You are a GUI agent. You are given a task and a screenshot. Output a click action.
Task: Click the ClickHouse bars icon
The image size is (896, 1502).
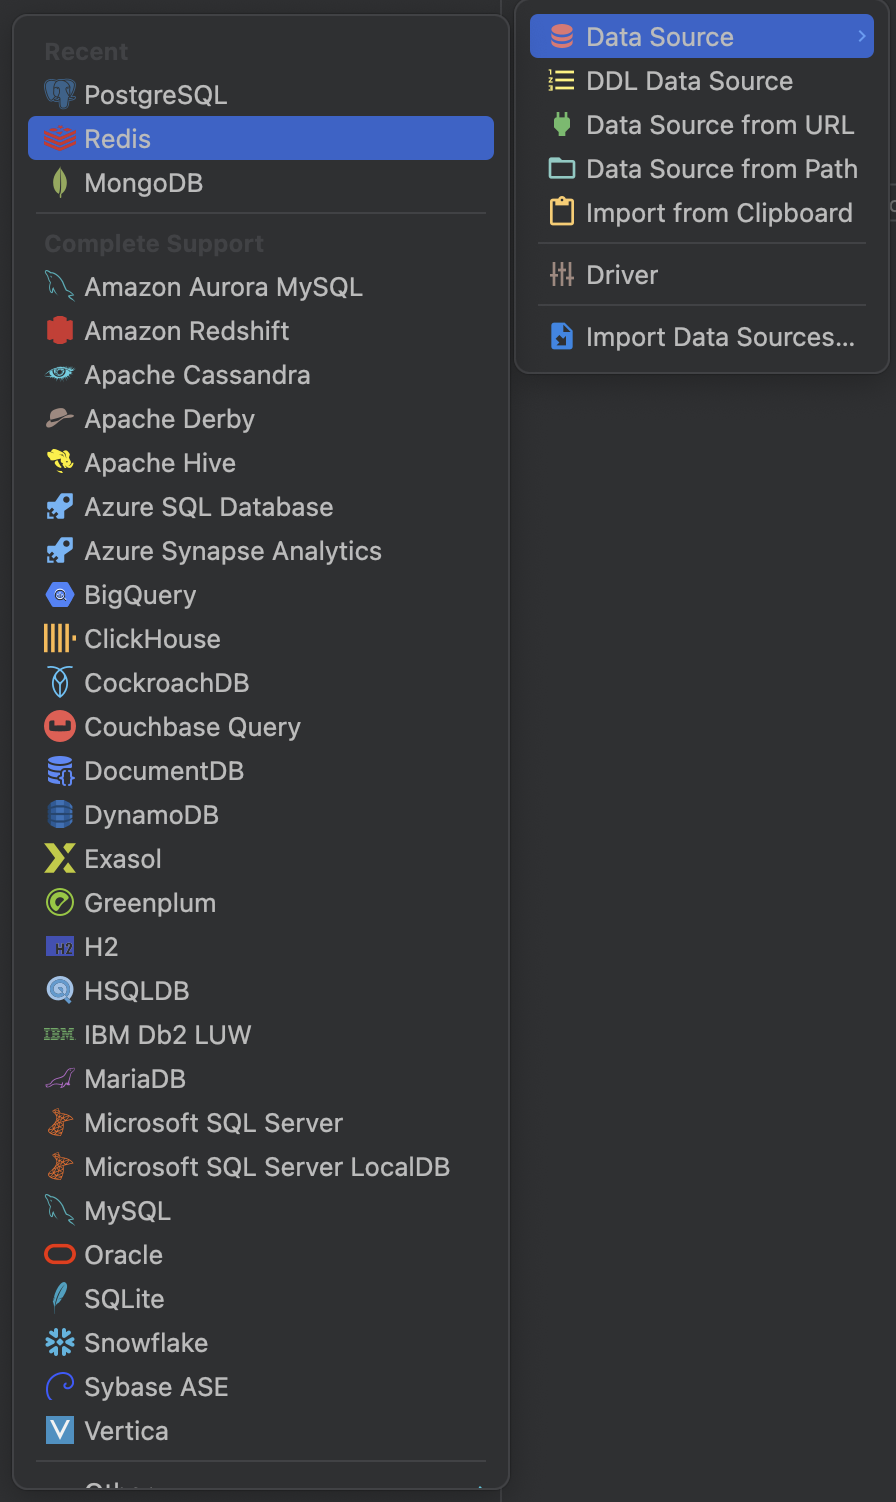coord(60,639)
